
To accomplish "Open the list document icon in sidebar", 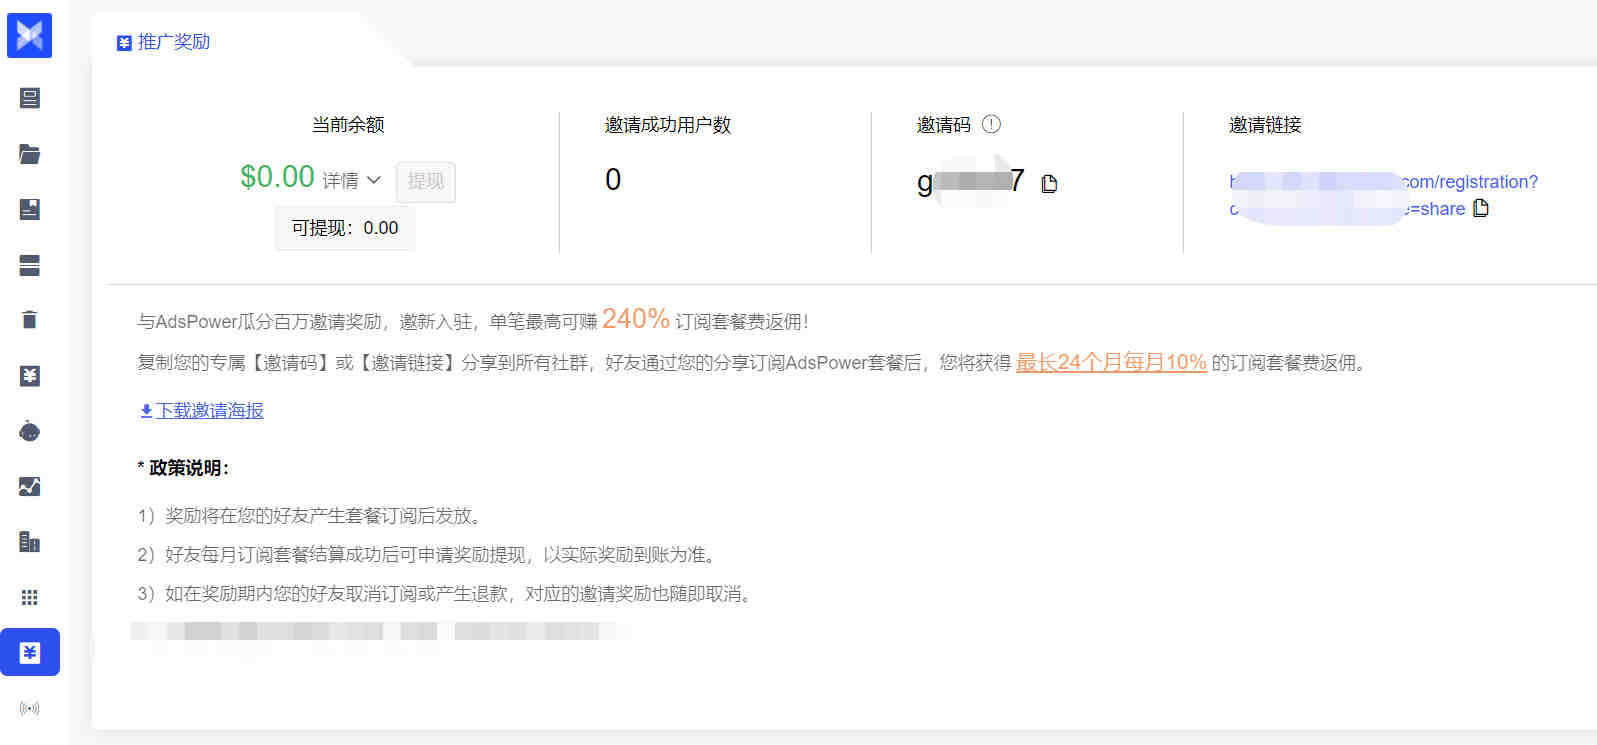I will pyautogui.click(x=30, y=98).
